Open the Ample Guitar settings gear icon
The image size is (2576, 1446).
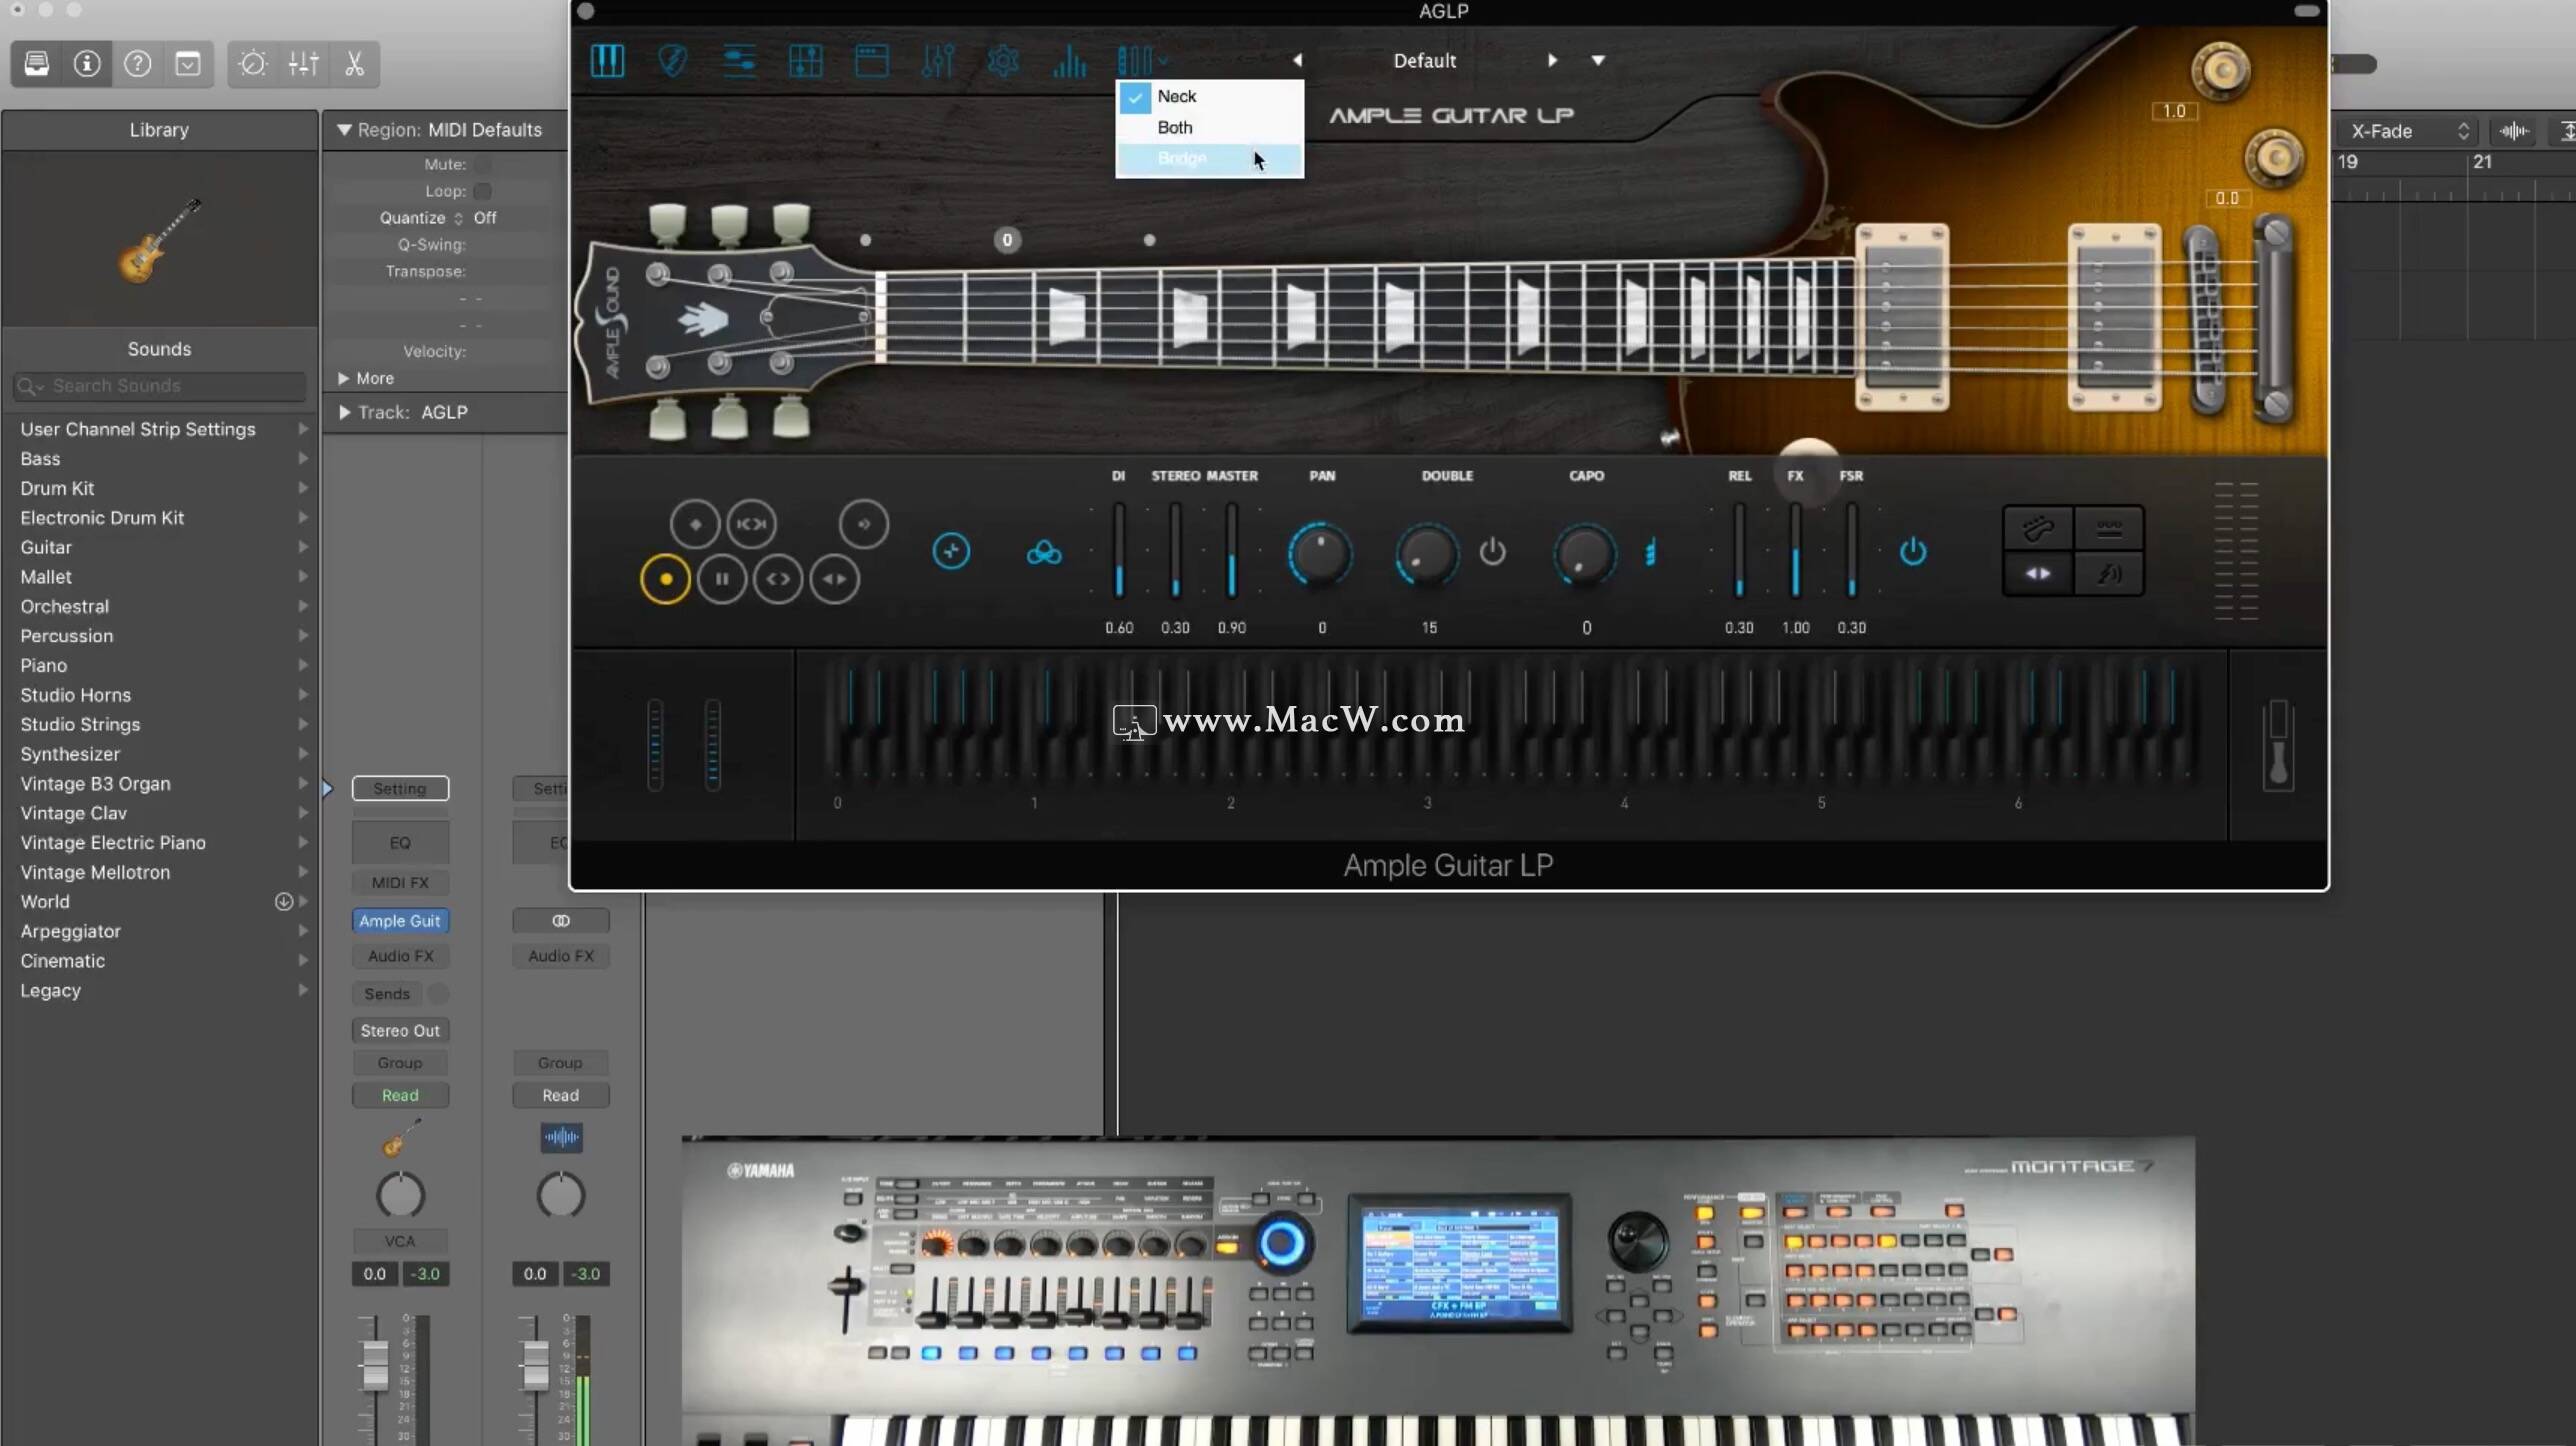pyautogui.click(x=1002, y=61)
